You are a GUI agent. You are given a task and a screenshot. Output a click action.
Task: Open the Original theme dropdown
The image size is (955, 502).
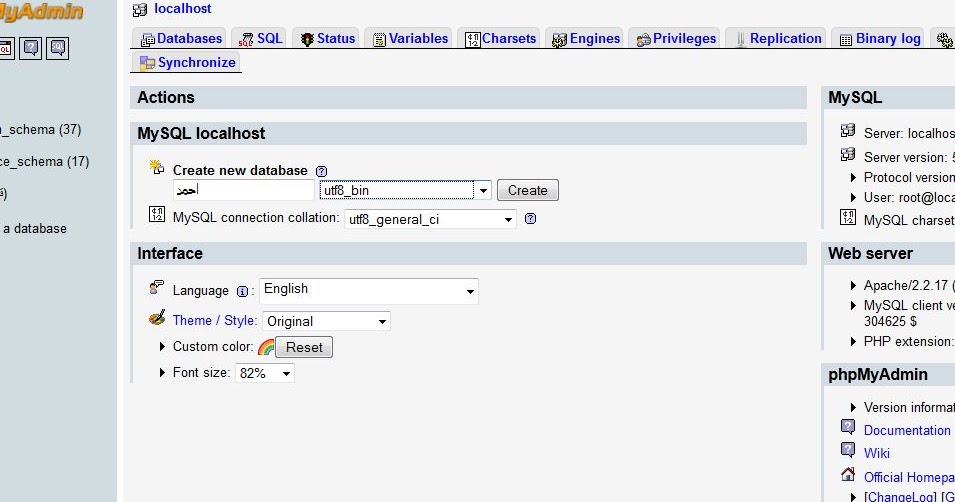pos(326,321)
